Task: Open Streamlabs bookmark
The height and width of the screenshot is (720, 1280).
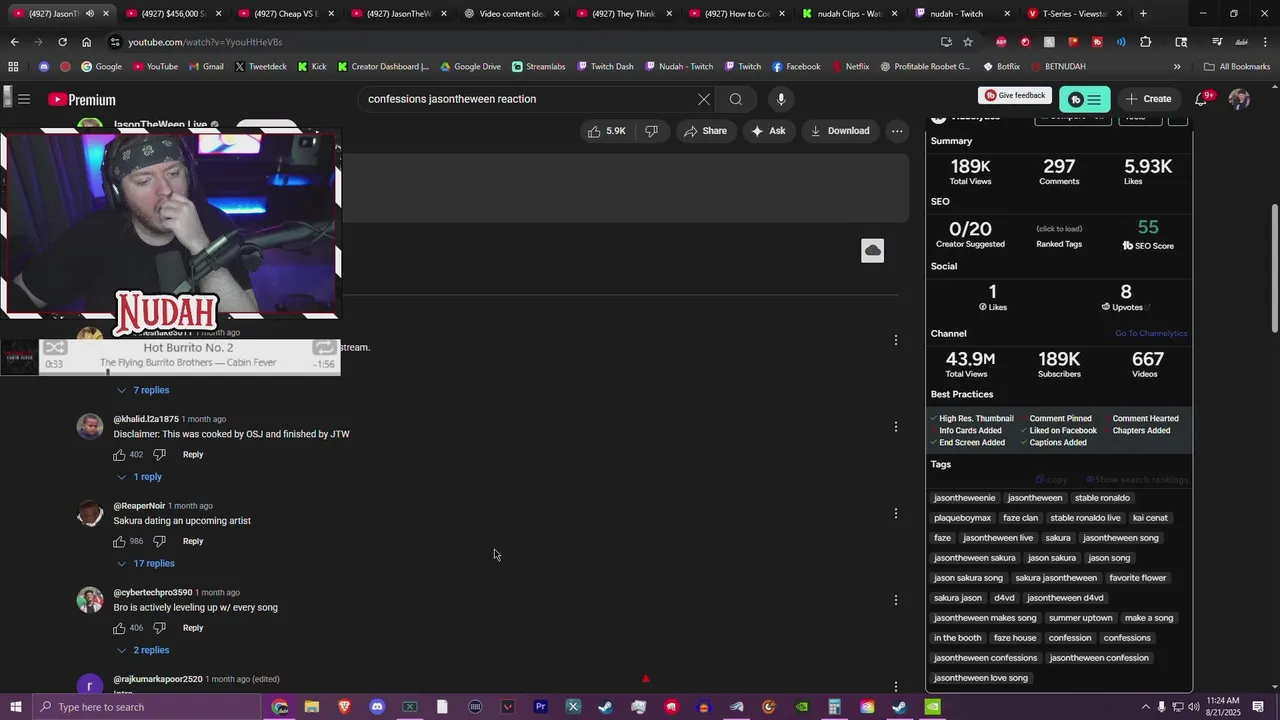Action: click(538, 67)
